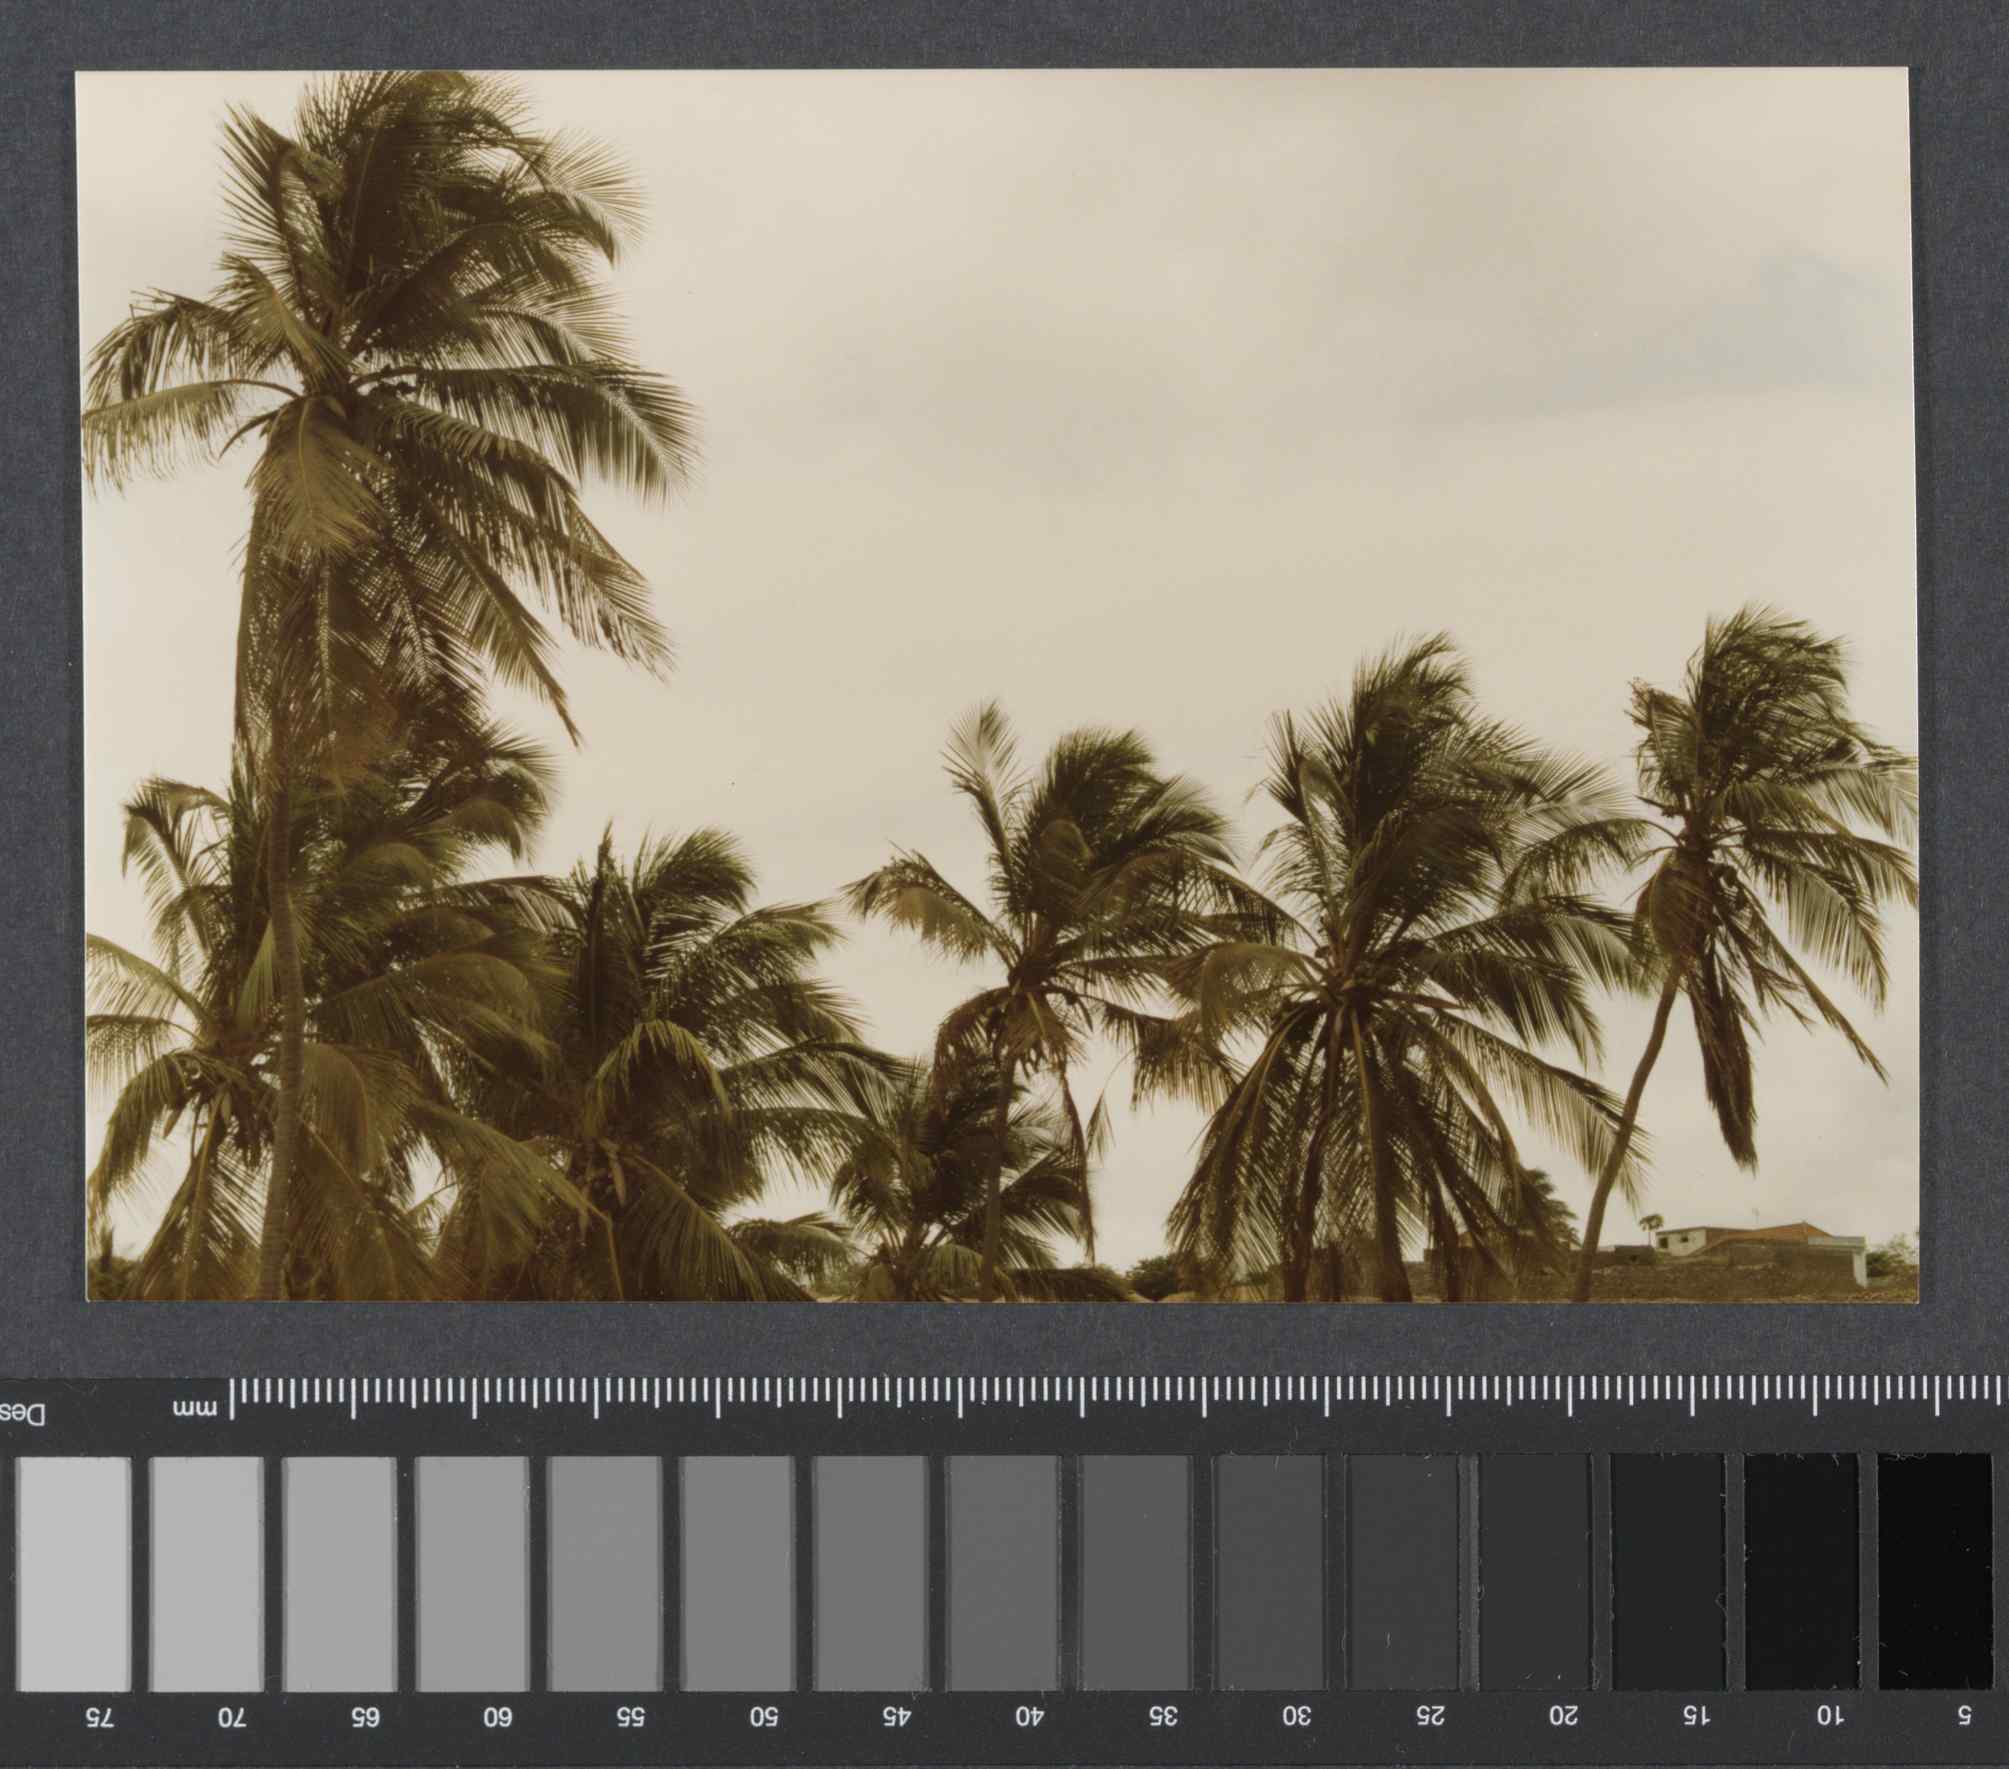Select the gray swatch labeled 25

pos(1402,1574)
